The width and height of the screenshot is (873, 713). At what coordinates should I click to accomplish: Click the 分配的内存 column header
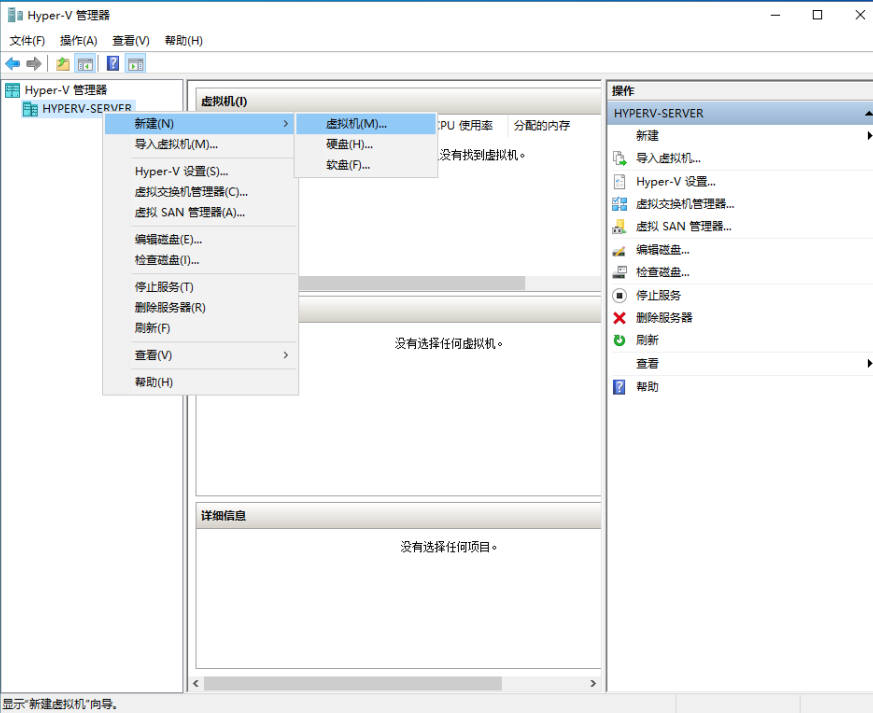pos(542,126)
